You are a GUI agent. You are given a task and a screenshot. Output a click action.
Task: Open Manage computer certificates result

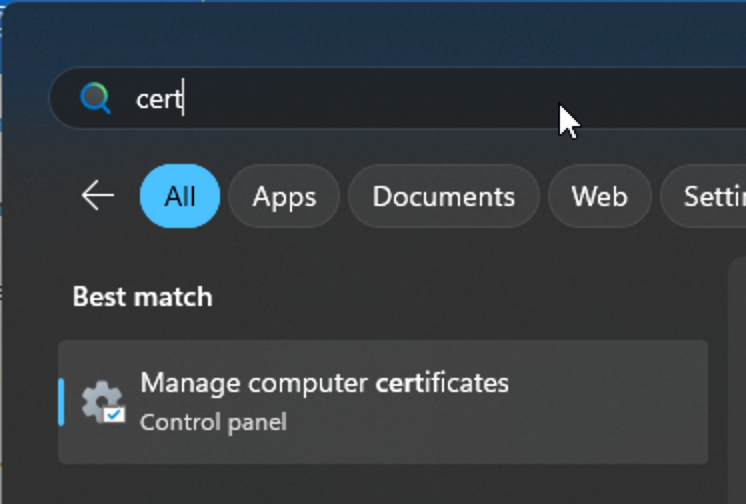(x=383, y=402)
